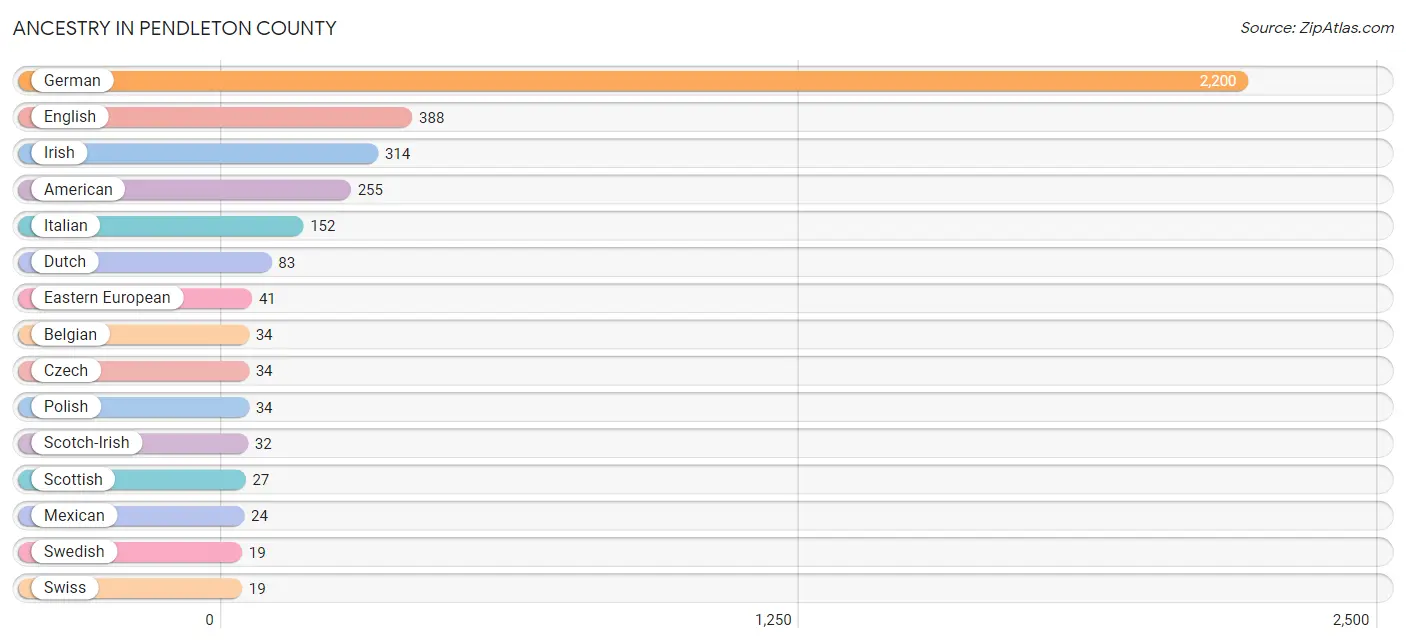The image size is (1406, 644).
Task: Click the Eastern European label
Action: pyautogui.click(x=107, y=298)
